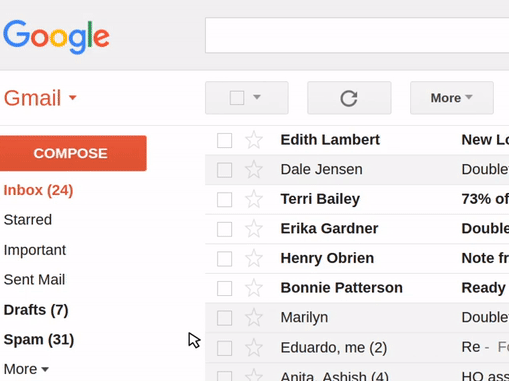The image size is (509, 381).
Task: Open the More actions toolbar dropdown
Action: (452, 98)
